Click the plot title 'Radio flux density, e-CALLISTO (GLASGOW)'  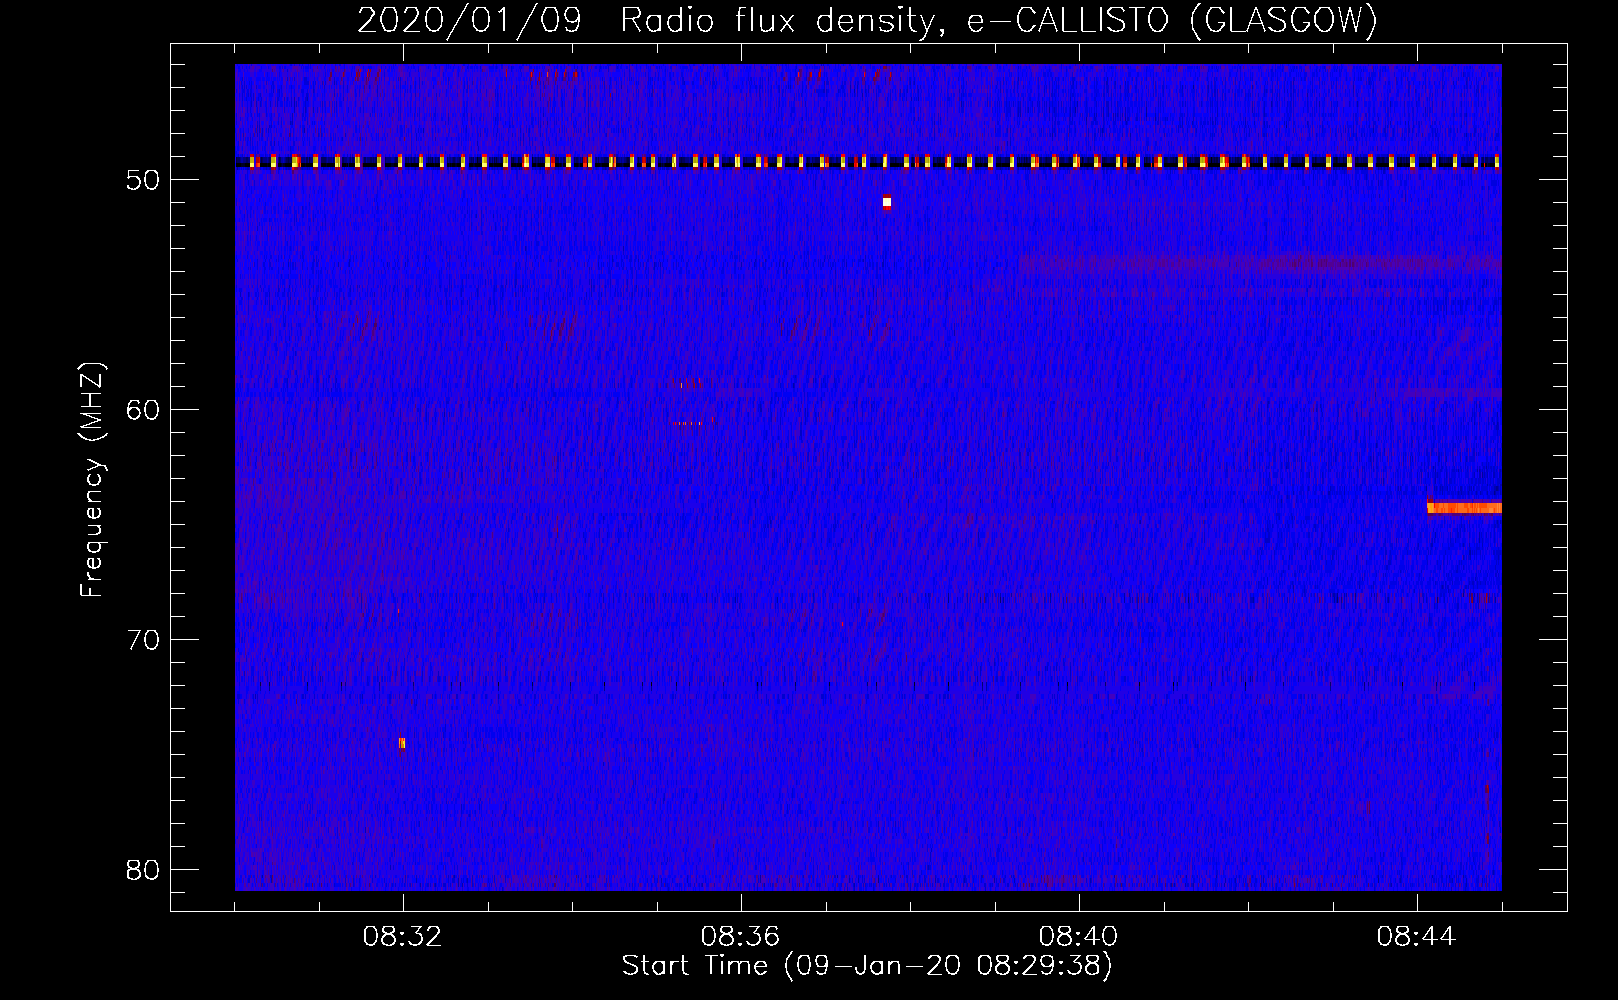pos(999,20)
